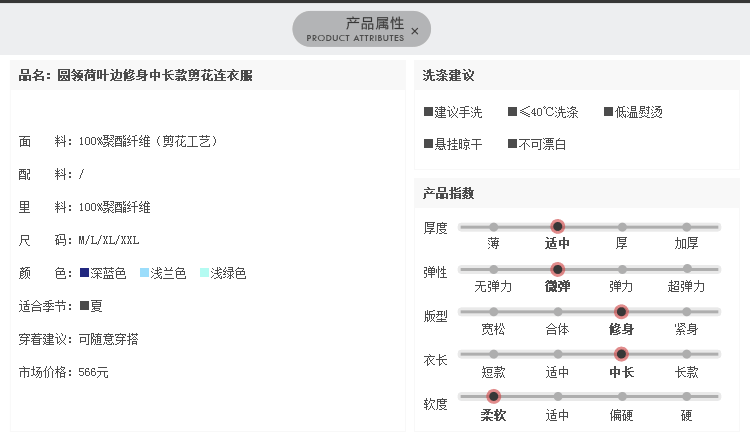Set 版型 slider to 合体 point
This screenshot has height=441, width=750.
click(x=558, y=312)
